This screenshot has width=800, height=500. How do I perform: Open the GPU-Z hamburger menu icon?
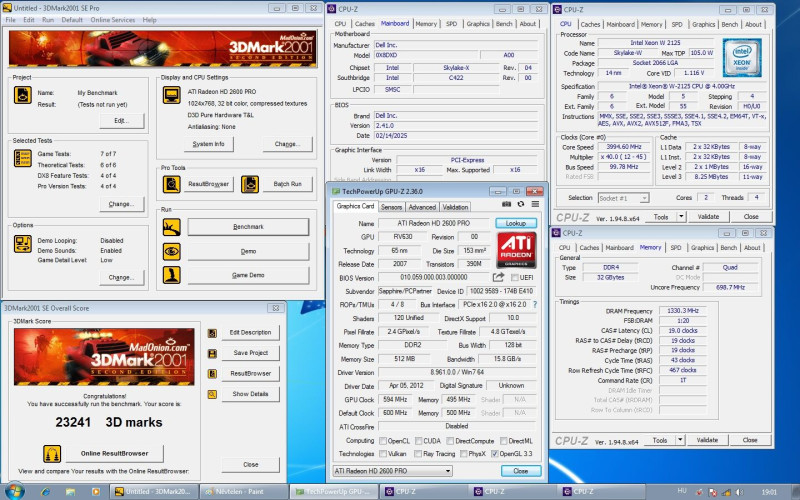(535, 206)
